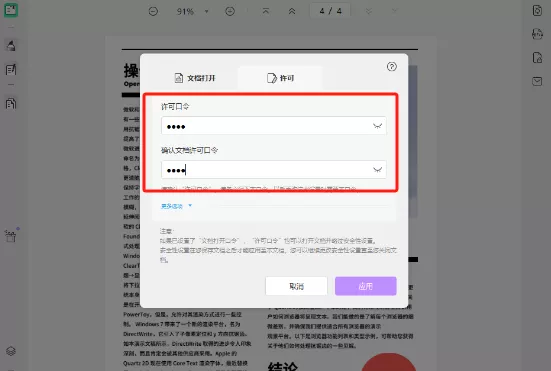Click the 许可口令 password field

click(x=274, y=126)
